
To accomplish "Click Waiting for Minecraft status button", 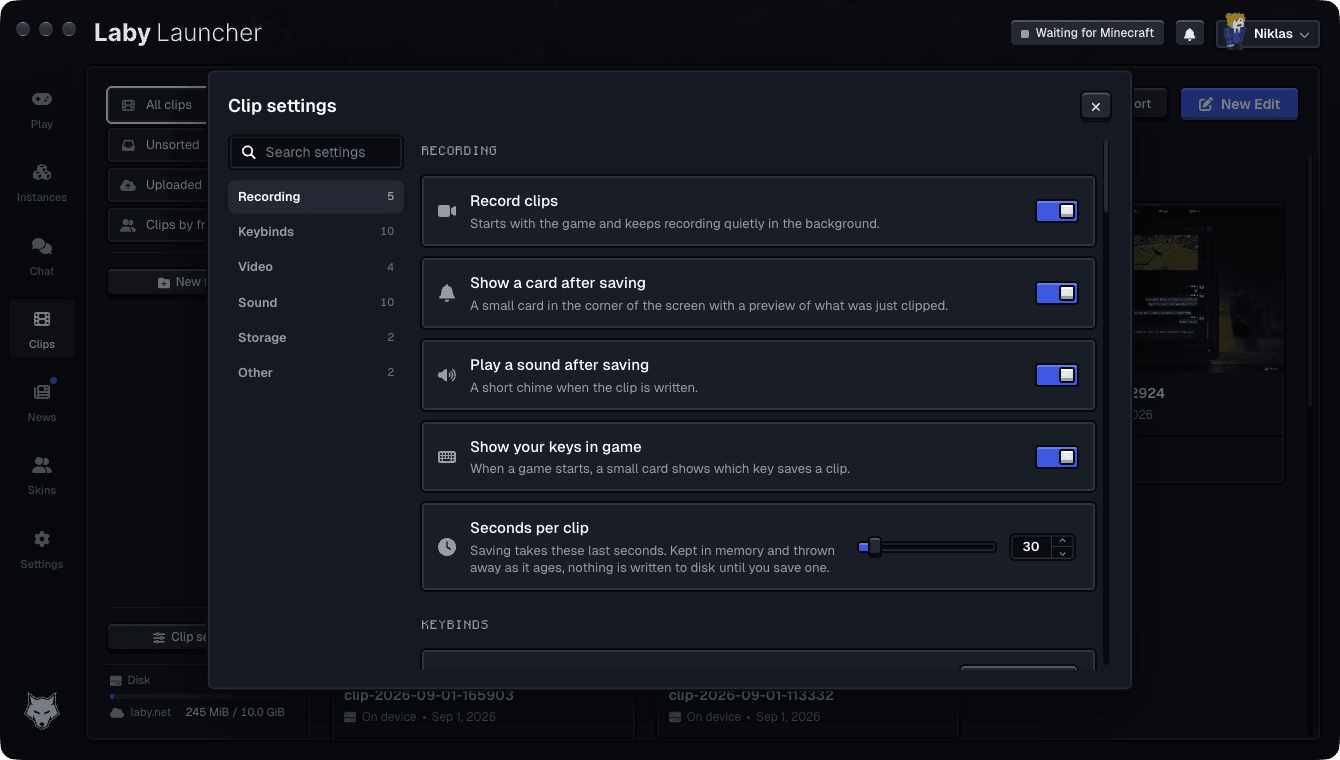I will coord(1087,33).
